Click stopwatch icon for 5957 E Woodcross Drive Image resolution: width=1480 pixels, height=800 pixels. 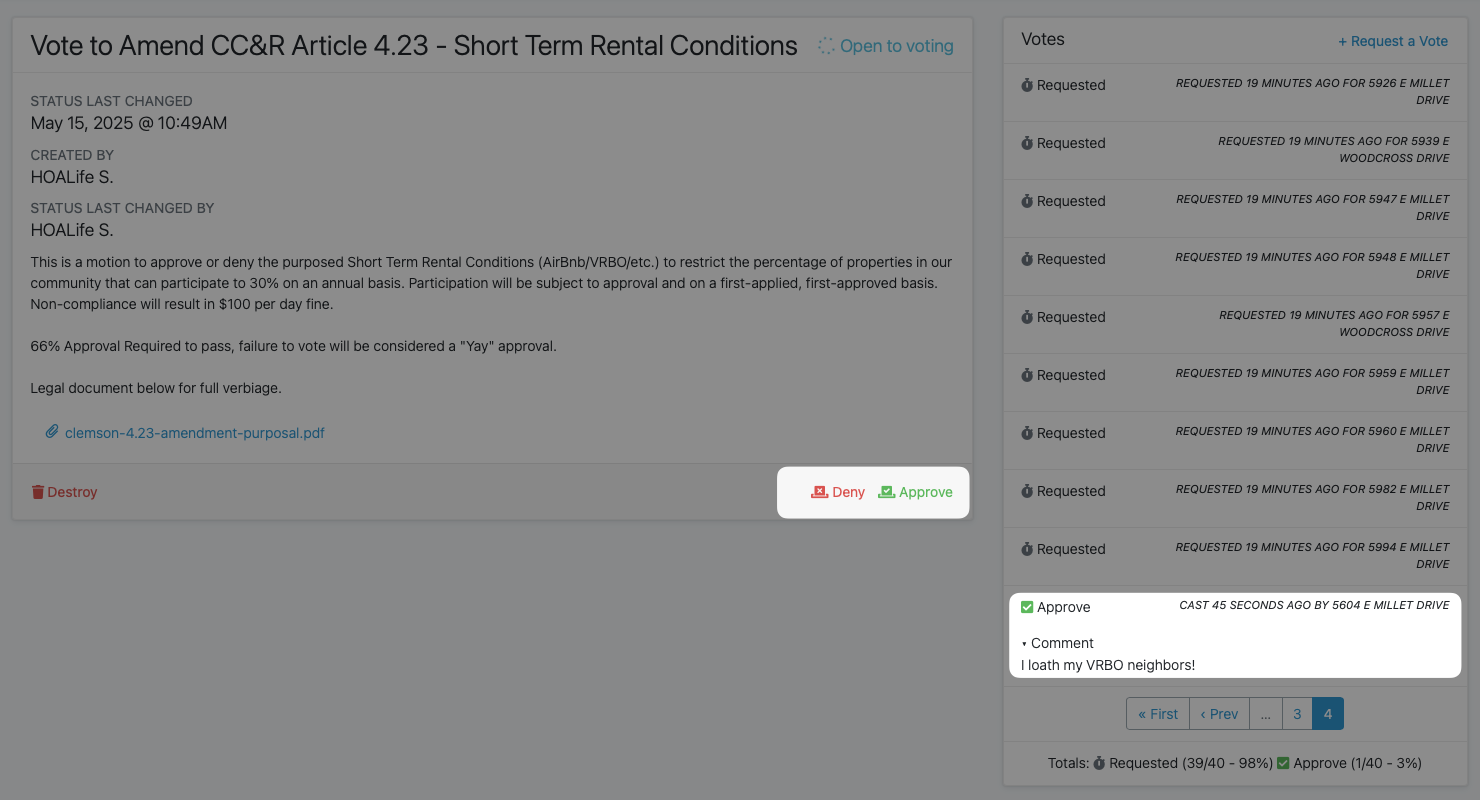[1027, 317]
